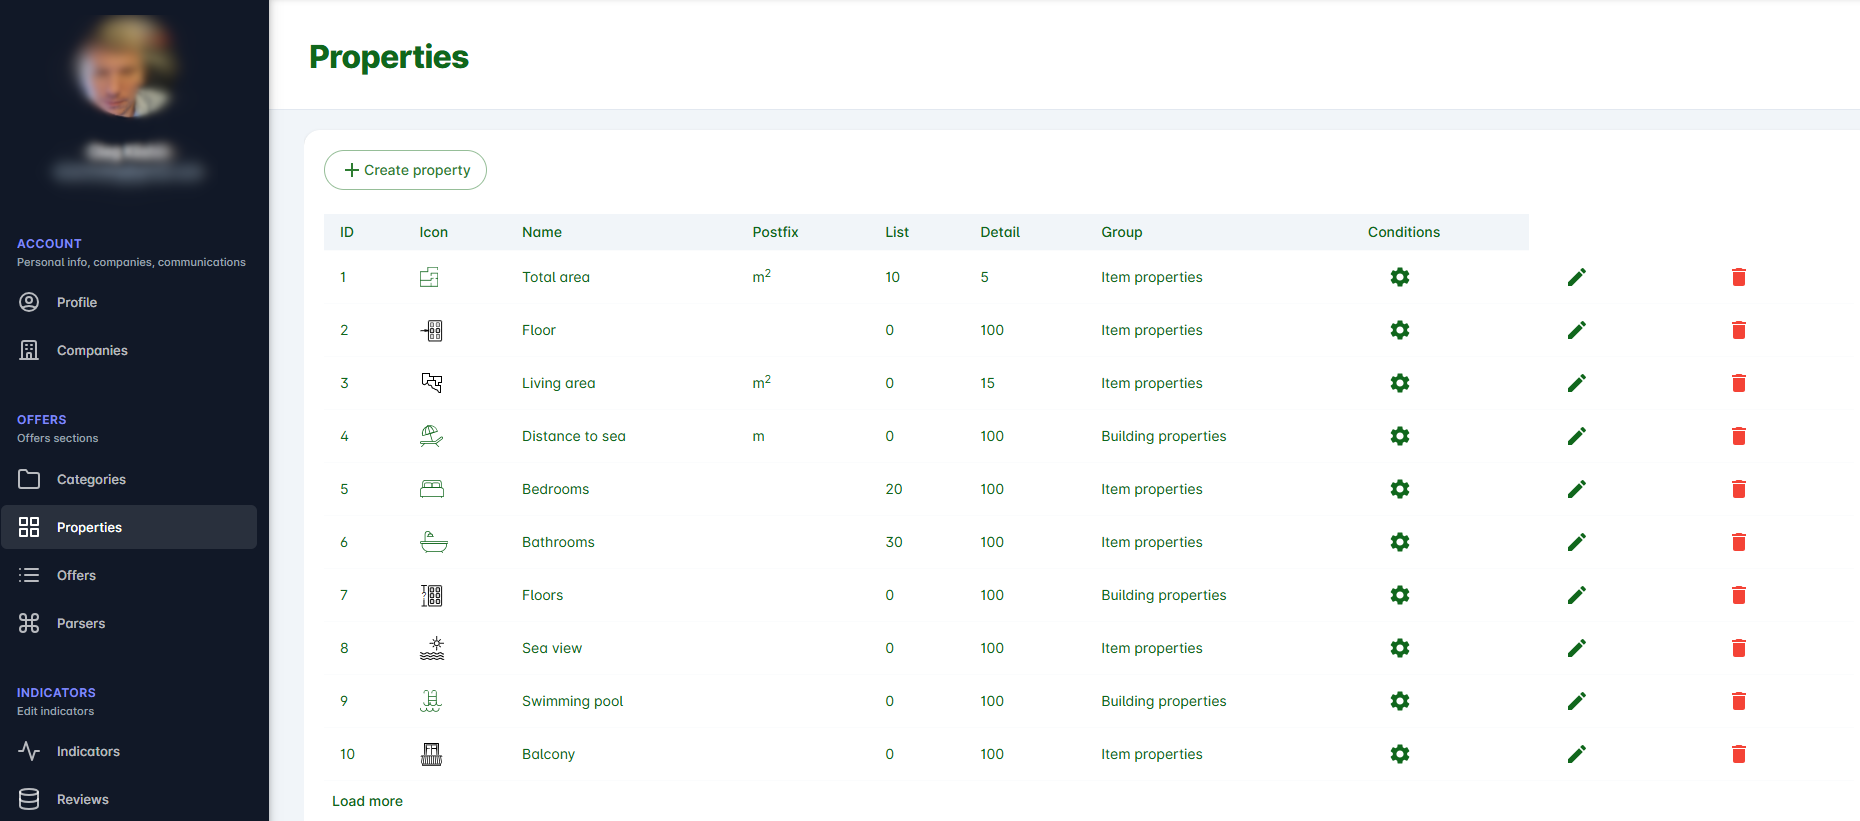Edit the Sea view property
The width and height of the screenshot is (1860, 821).
coord(1577,648)
